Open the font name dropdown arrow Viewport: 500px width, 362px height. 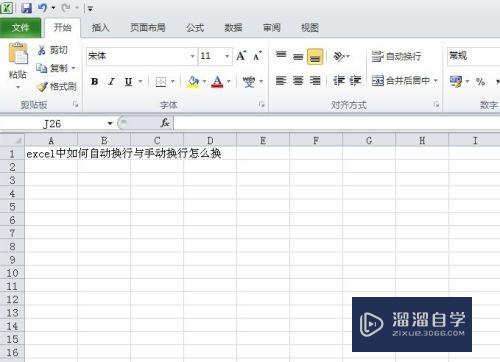[192, 56]
